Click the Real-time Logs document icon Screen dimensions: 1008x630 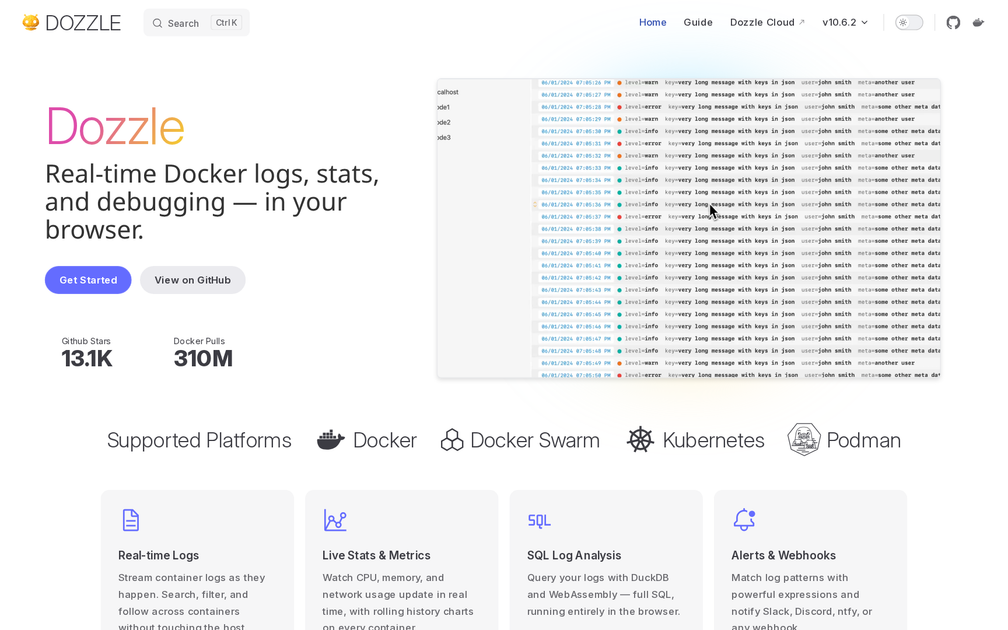pyautogui.click(x=130, y=520)
